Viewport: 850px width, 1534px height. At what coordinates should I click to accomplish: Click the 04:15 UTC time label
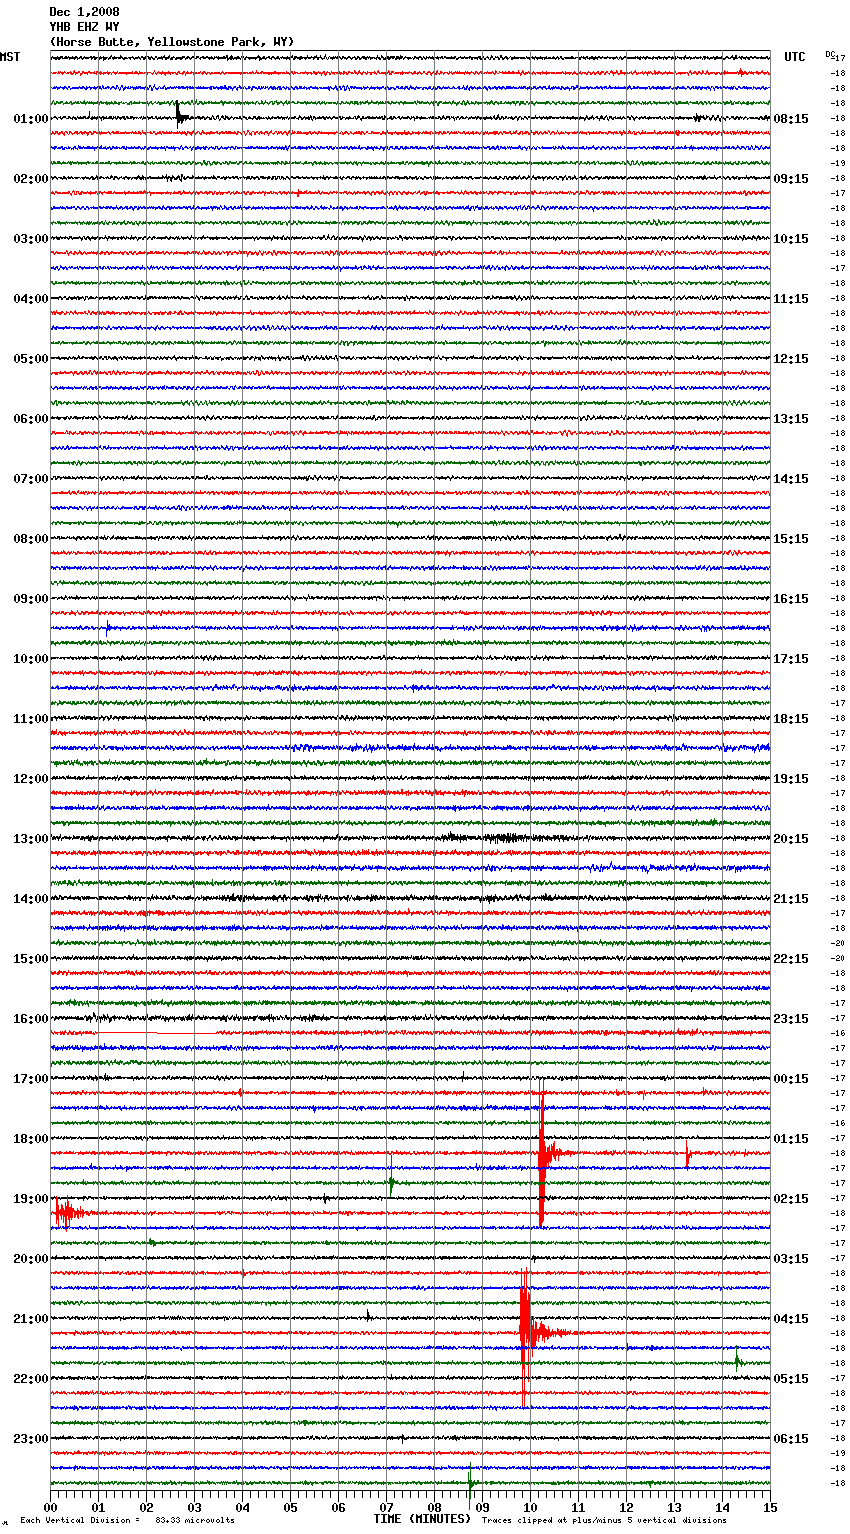pos(791,1319)
